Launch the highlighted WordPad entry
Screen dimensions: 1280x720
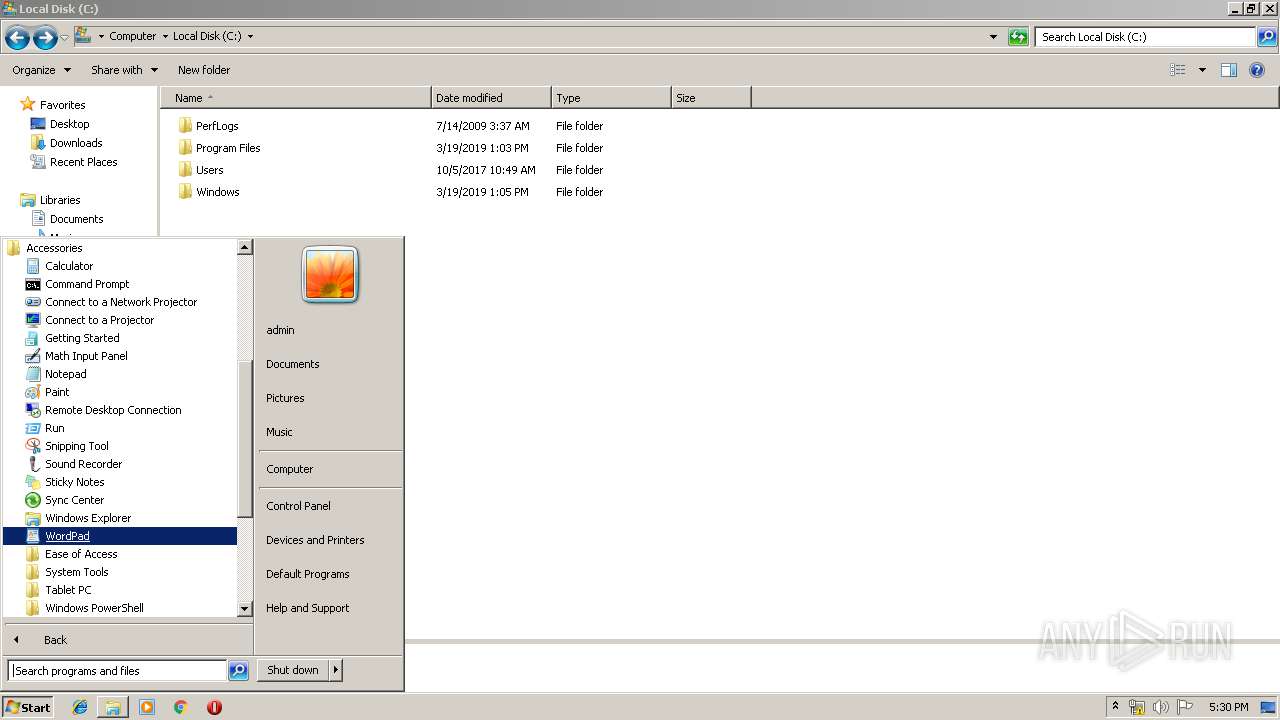pyautogui.click(x=120, y=536)
